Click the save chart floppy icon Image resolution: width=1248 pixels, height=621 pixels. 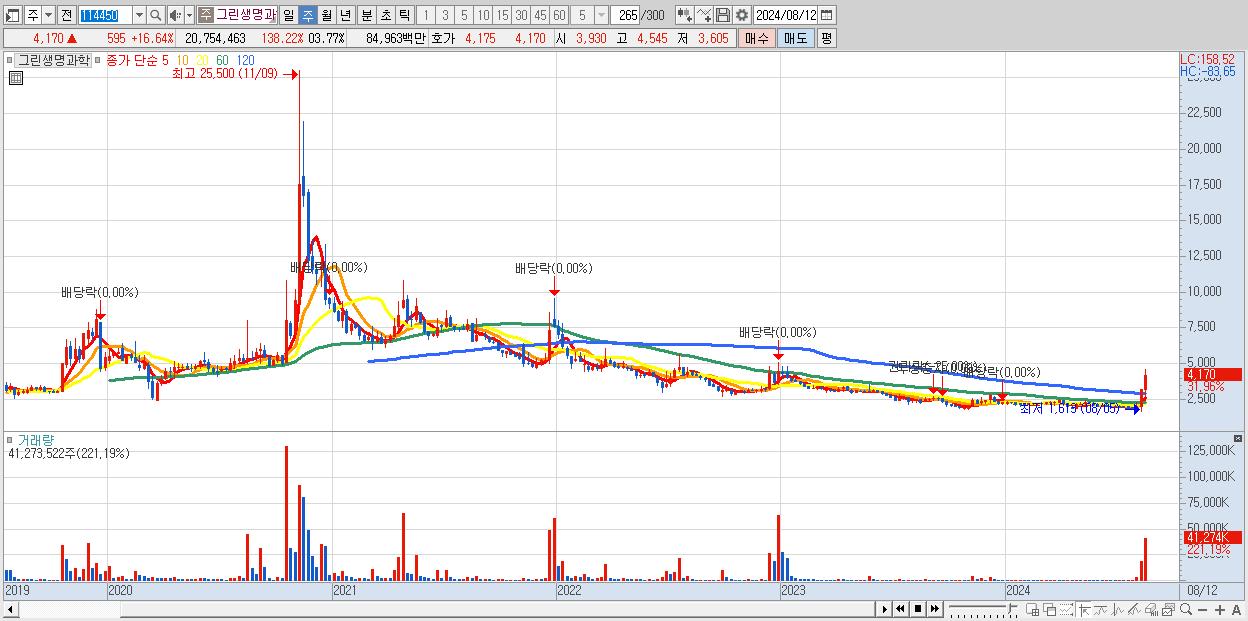pyautogui.click(x=723, y=15)
